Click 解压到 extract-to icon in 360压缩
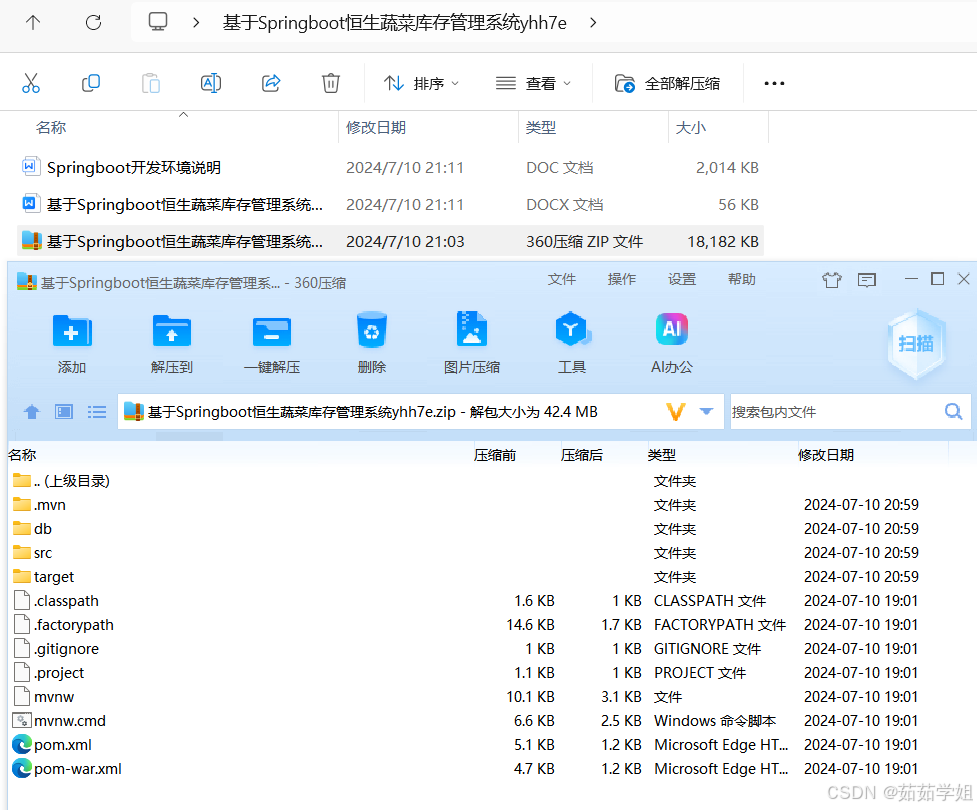The width and height of the screenshot is (977, 810). [172, 343]
